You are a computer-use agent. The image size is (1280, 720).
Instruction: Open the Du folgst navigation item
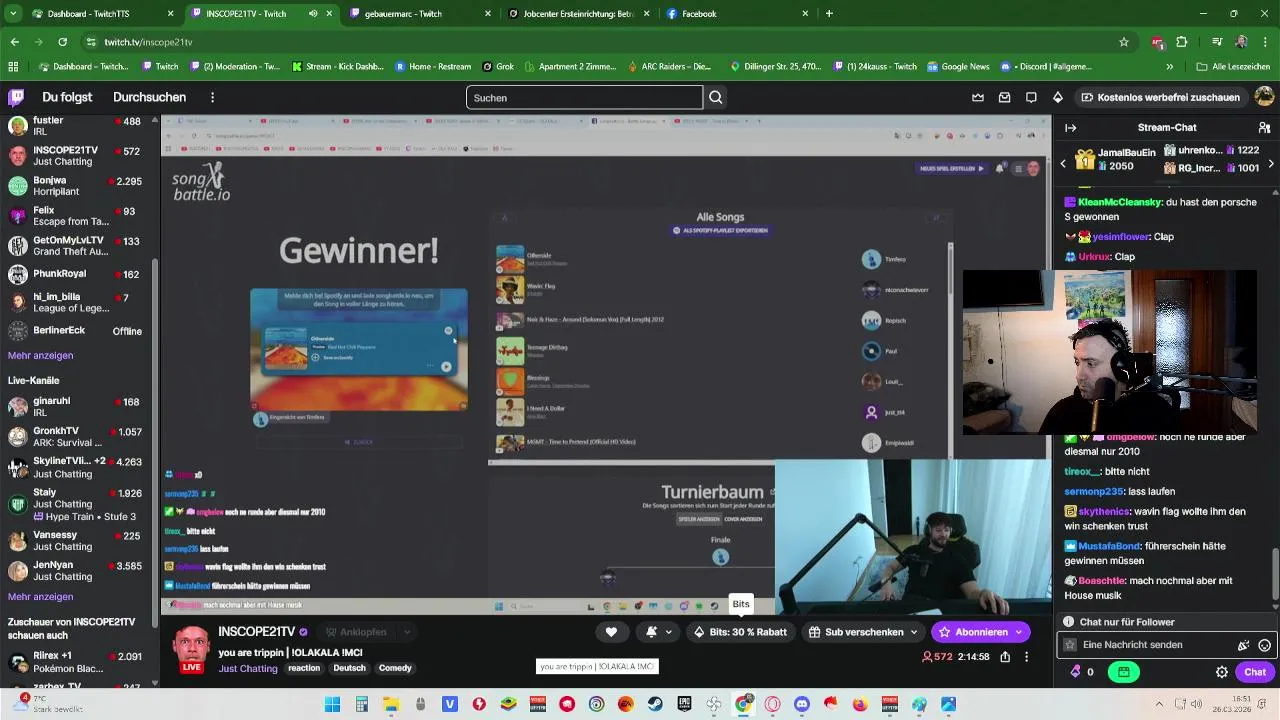pos(67,97)
